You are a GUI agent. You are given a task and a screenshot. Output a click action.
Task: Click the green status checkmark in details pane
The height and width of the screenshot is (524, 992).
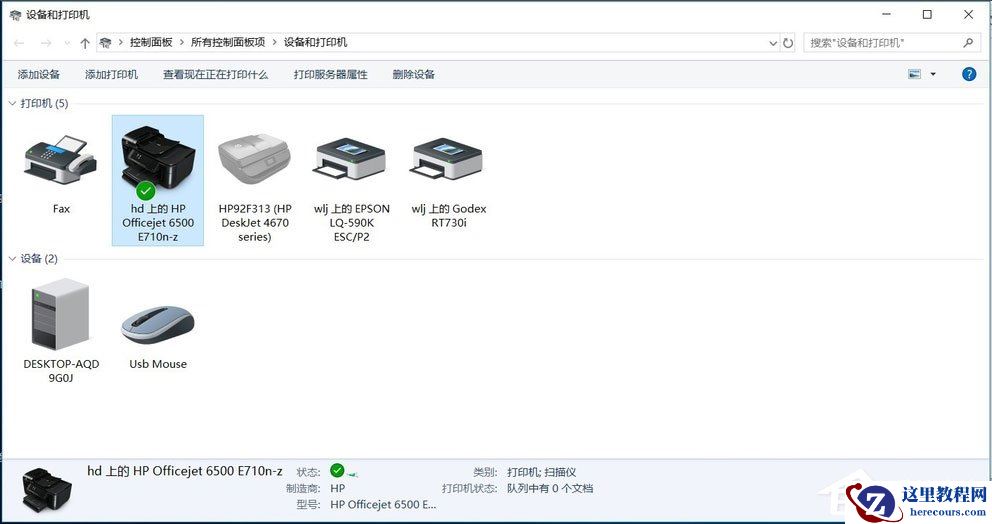click(337, 470)
